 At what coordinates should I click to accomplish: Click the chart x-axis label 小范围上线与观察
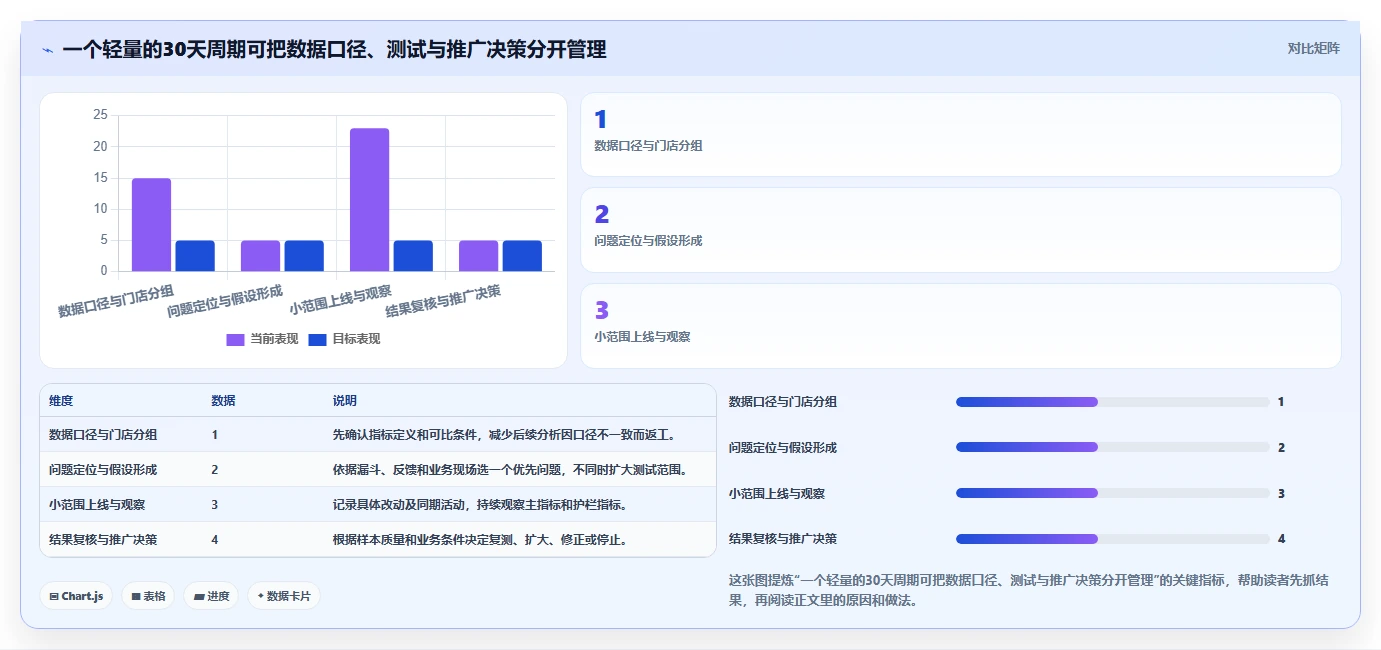pyautogui.click(x=340, y=300)
